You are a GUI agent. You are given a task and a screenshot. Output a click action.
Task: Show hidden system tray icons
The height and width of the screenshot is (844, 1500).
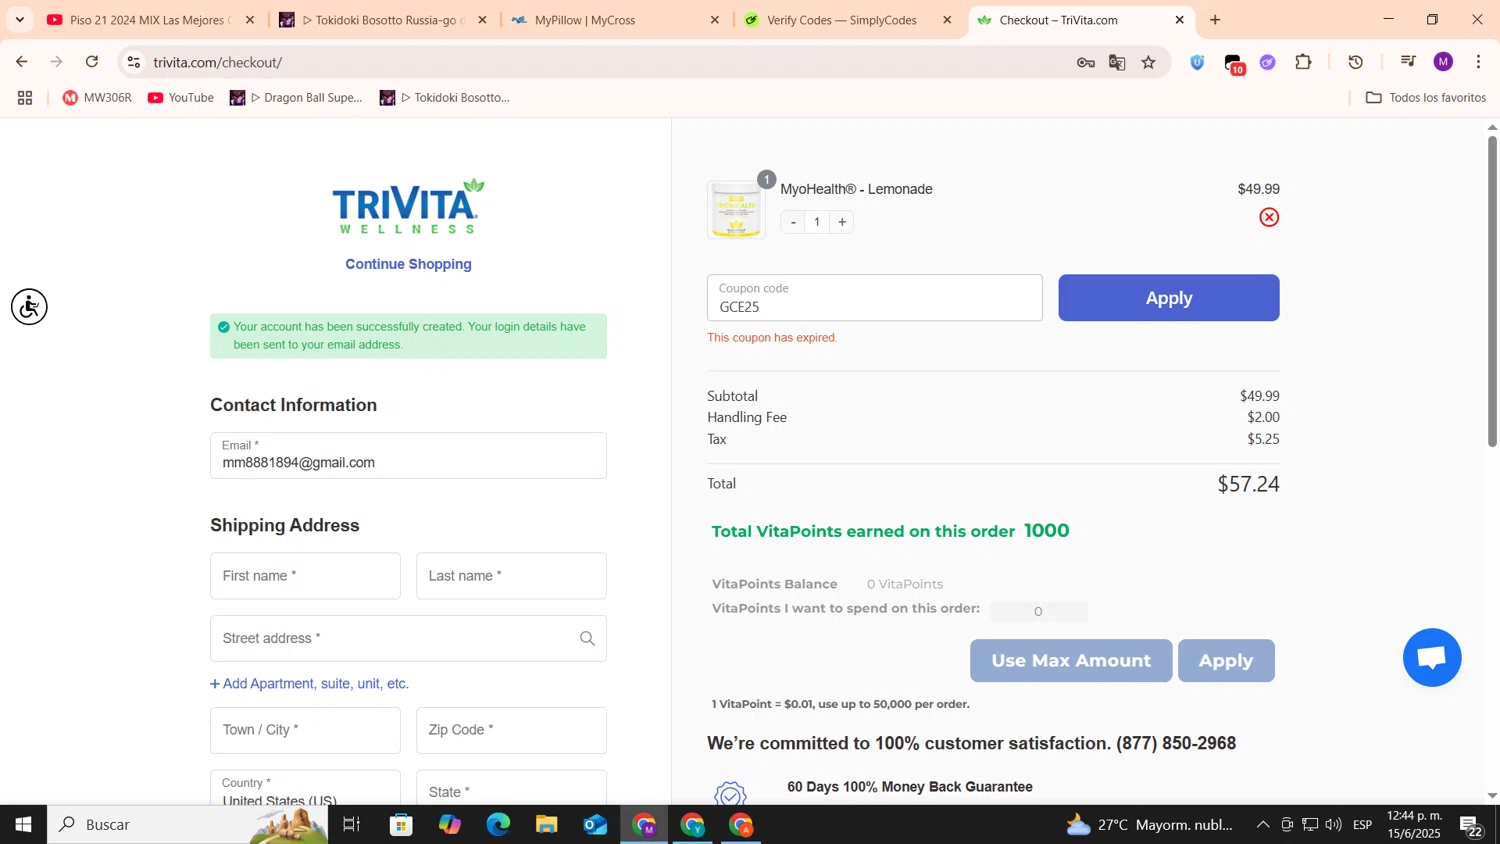pos(1263,825)
